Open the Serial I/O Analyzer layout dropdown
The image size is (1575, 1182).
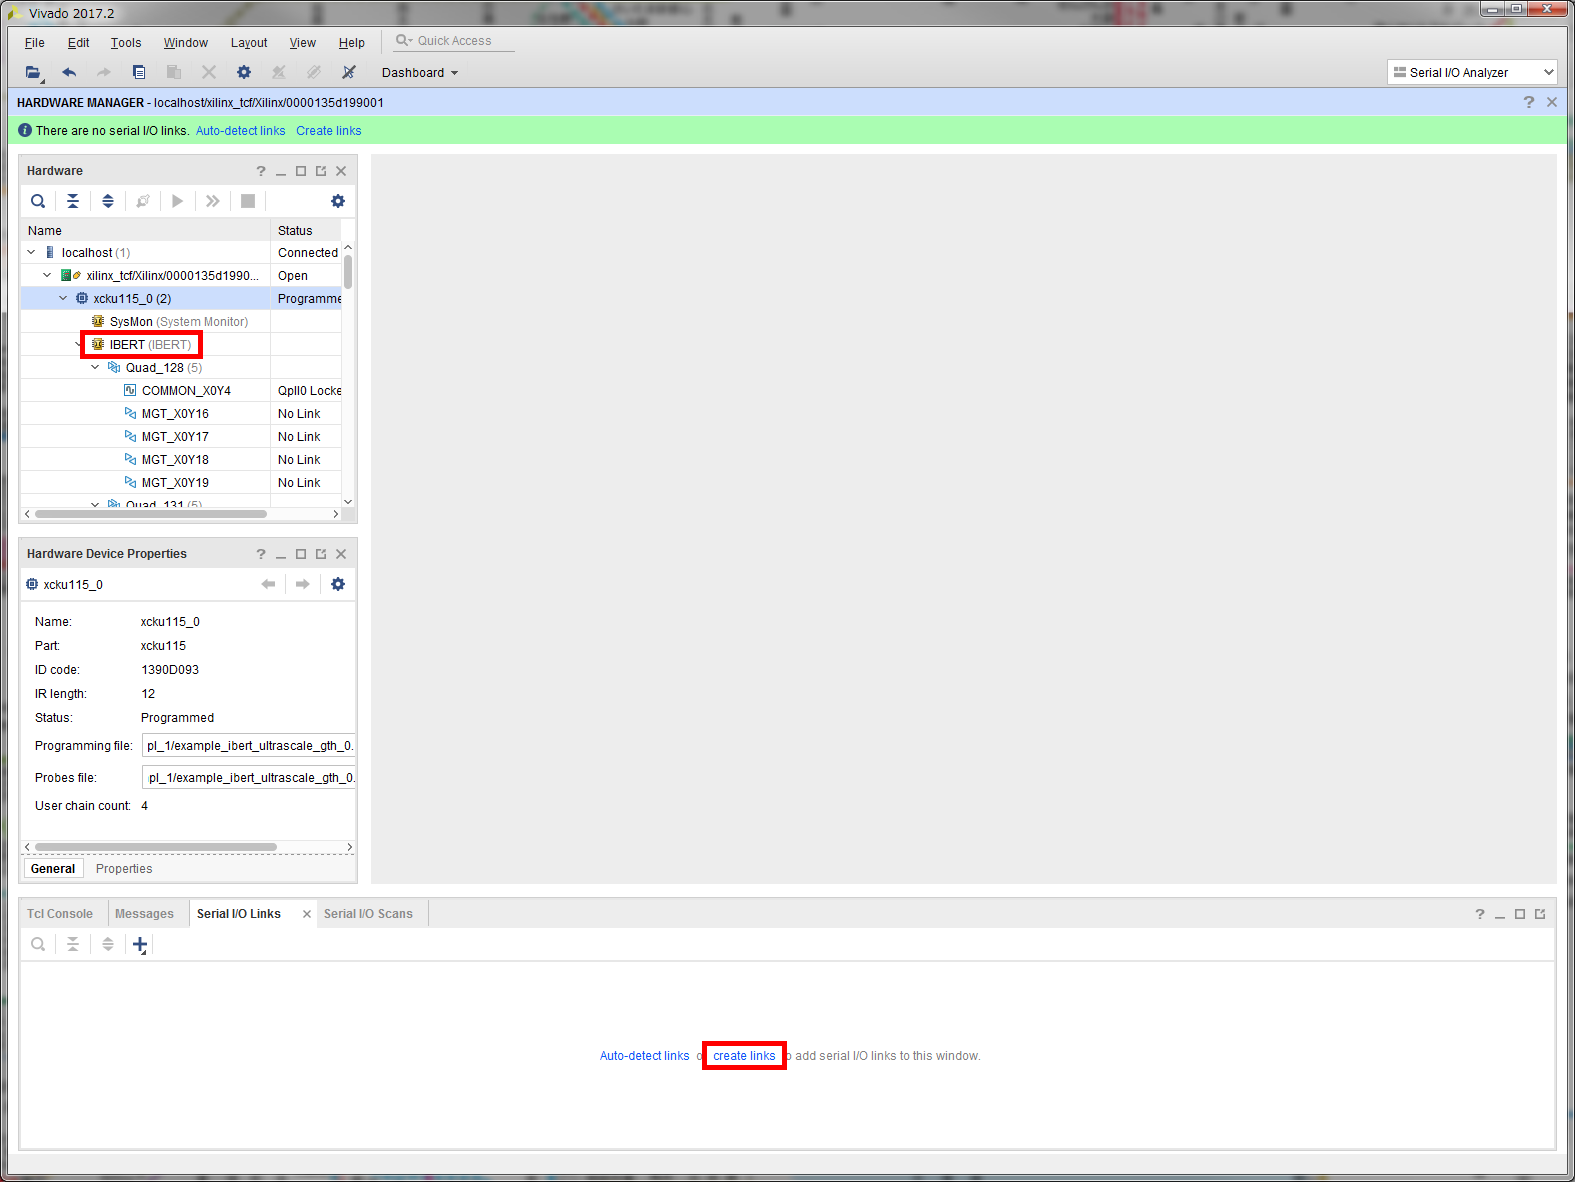tap(1473, 72)
